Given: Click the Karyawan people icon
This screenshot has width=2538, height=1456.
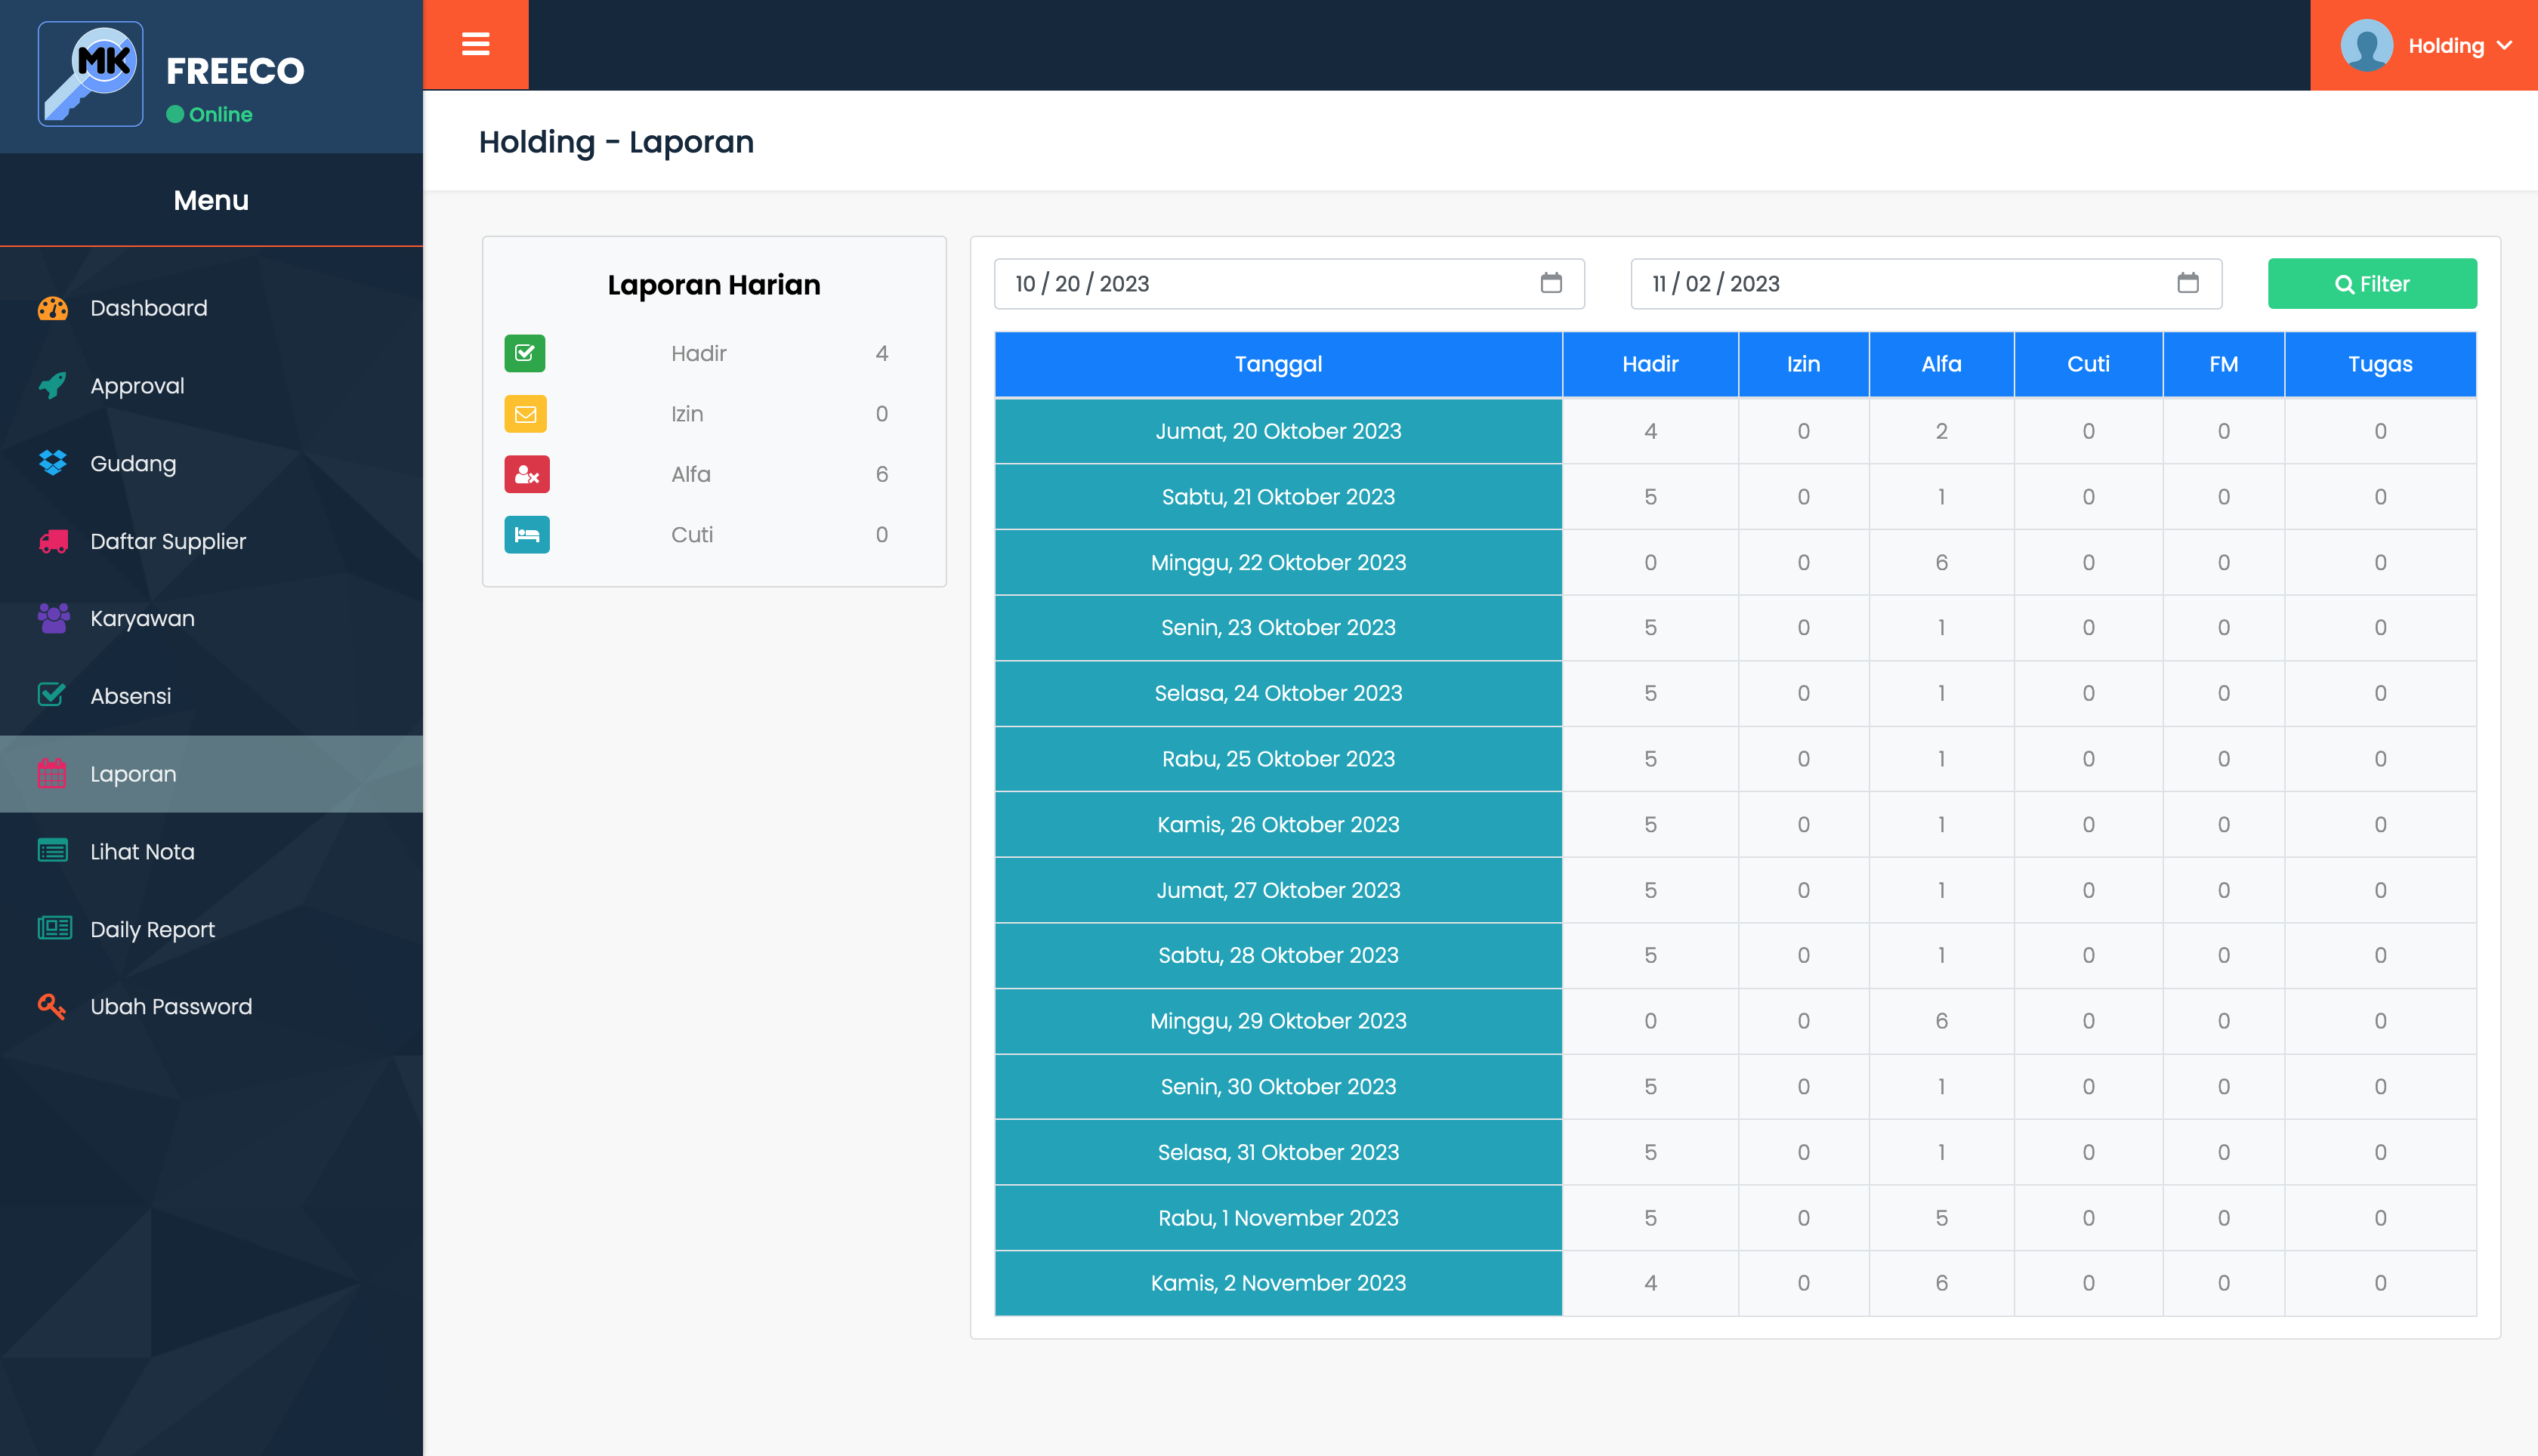Looking at the screenshot, I should click(53, 618).
